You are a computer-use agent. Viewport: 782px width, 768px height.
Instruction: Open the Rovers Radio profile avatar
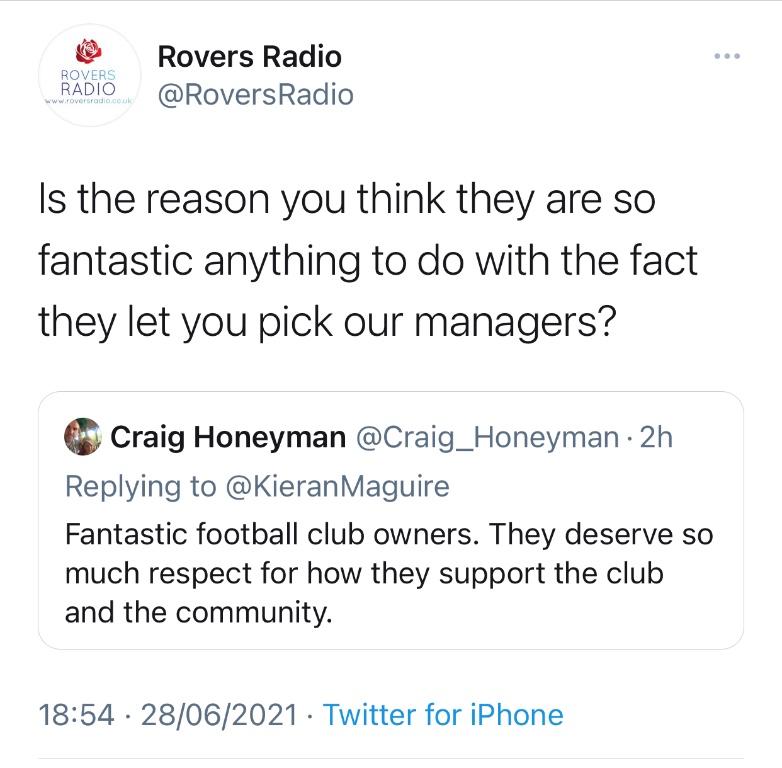[x=90, y=75]
